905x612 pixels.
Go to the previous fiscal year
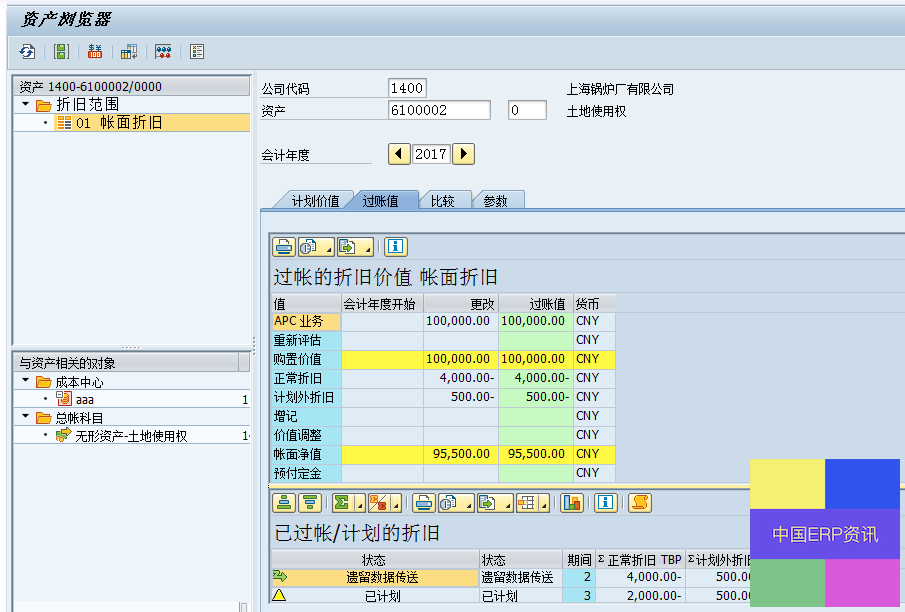pos(398,154)
